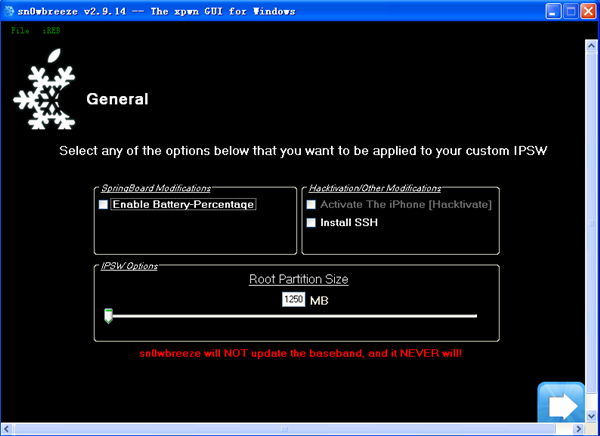Screen dimensions: 600x436
Task: Click the sn0wbreeze title bar app icon
Action: pos(9,12)
